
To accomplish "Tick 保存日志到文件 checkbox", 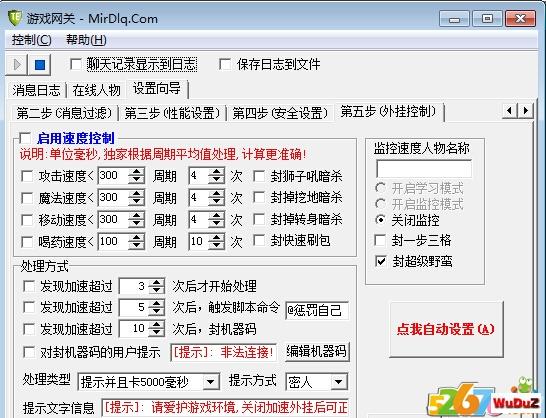I will coord(225,64).
